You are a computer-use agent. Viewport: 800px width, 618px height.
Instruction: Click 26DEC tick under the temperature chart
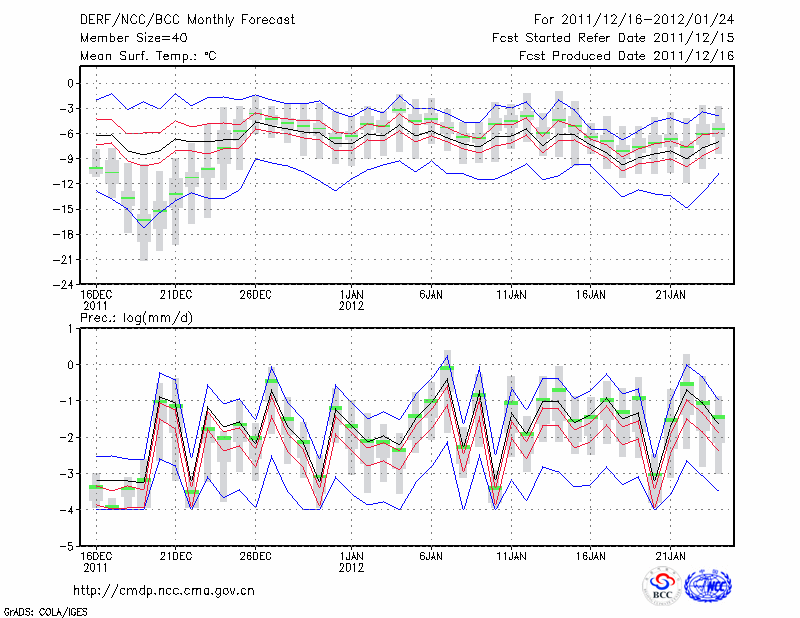click(x=255, y=294)
